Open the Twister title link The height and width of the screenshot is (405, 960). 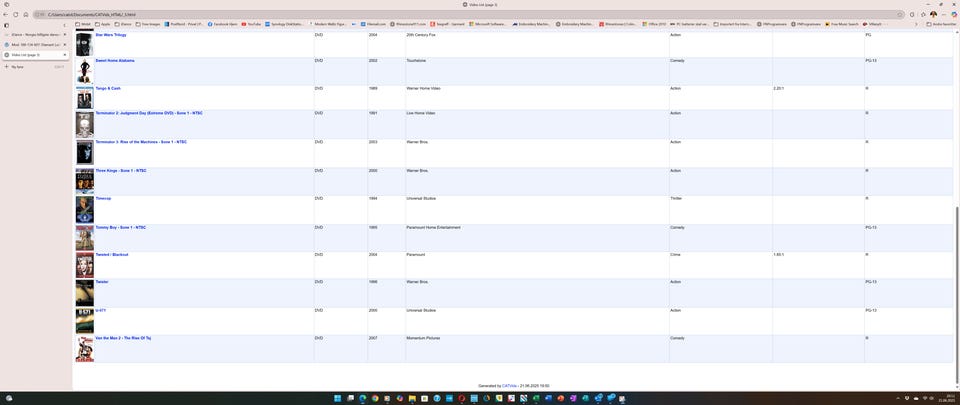[x=102, y=281]
